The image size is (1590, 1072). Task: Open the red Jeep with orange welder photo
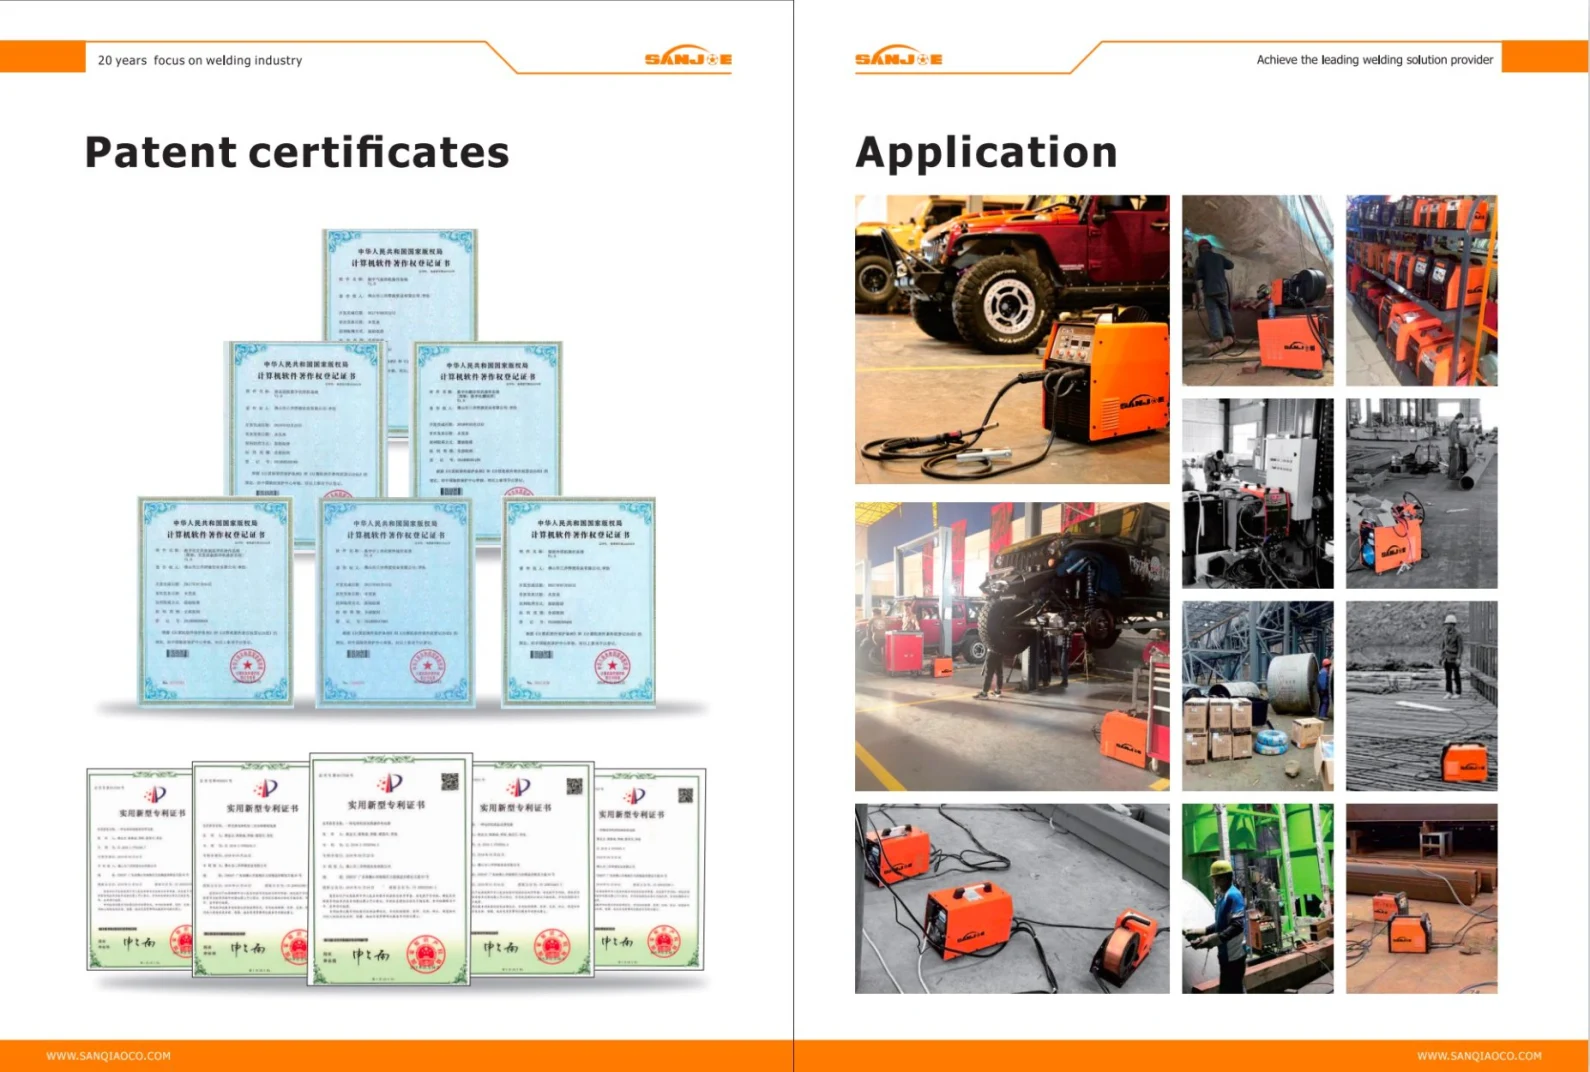coord(1011,339)
